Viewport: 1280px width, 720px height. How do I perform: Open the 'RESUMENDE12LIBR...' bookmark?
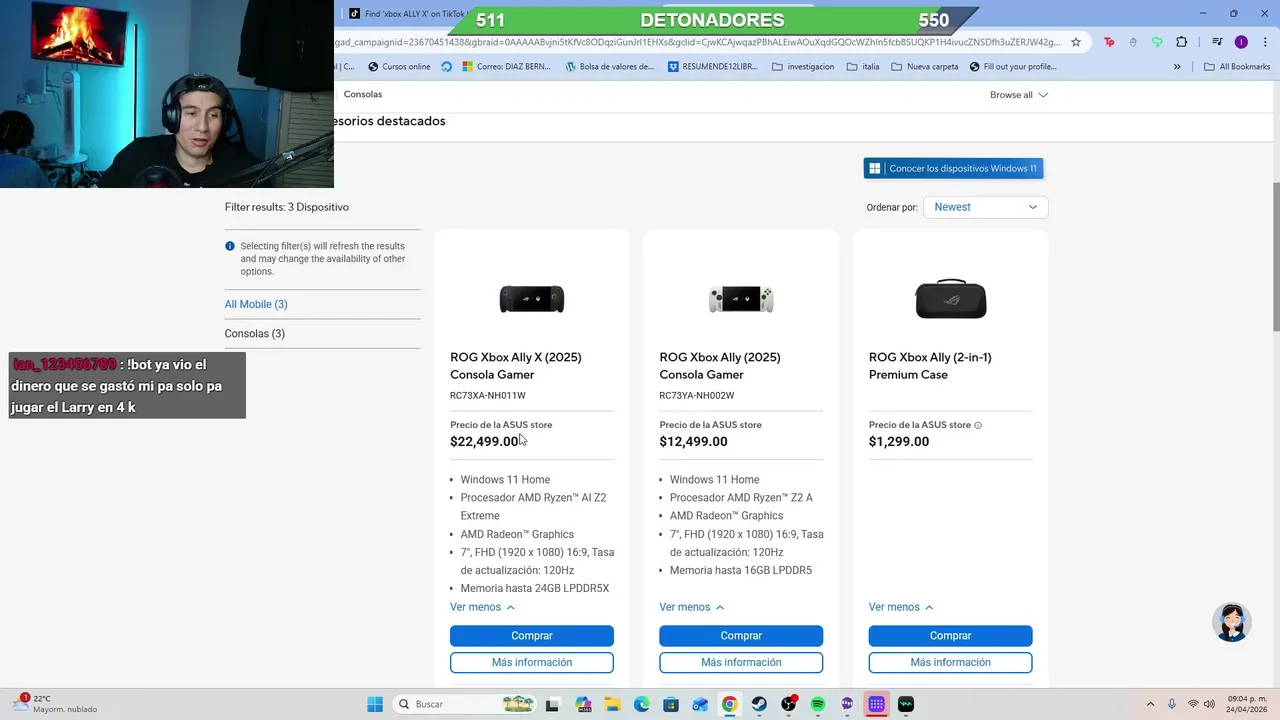(x=715, y=67)
